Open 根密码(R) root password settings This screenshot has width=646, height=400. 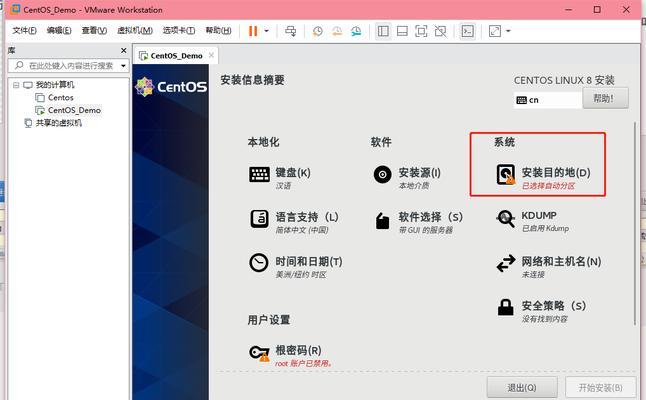click(x=290, y=356)
